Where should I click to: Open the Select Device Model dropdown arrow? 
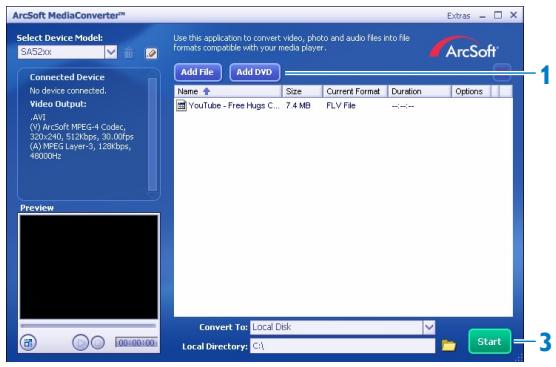111,52
